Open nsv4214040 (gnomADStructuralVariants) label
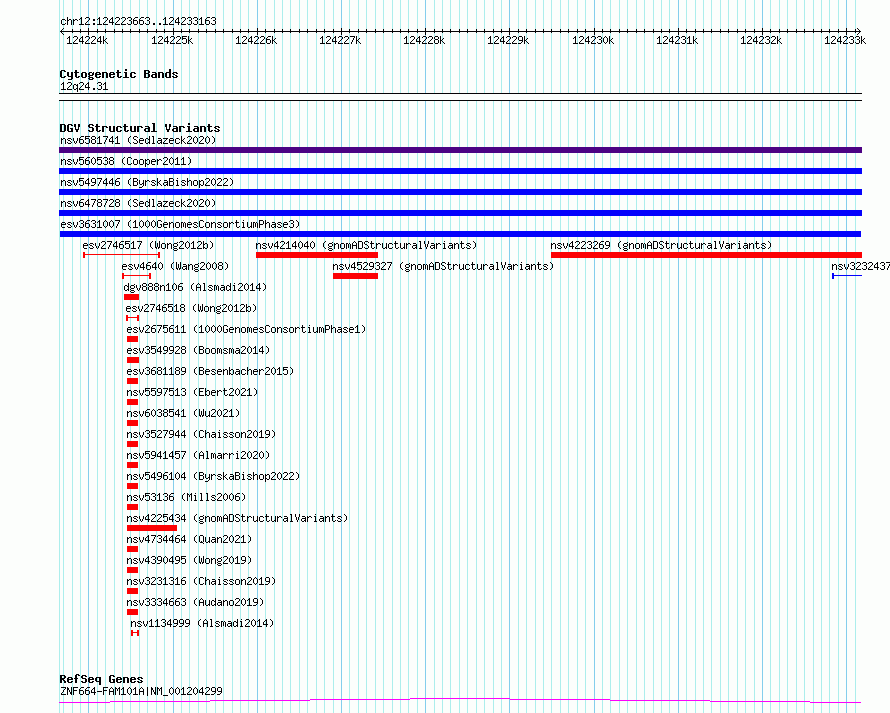Viewport: 890px width, 713px height. pos(366,245)
